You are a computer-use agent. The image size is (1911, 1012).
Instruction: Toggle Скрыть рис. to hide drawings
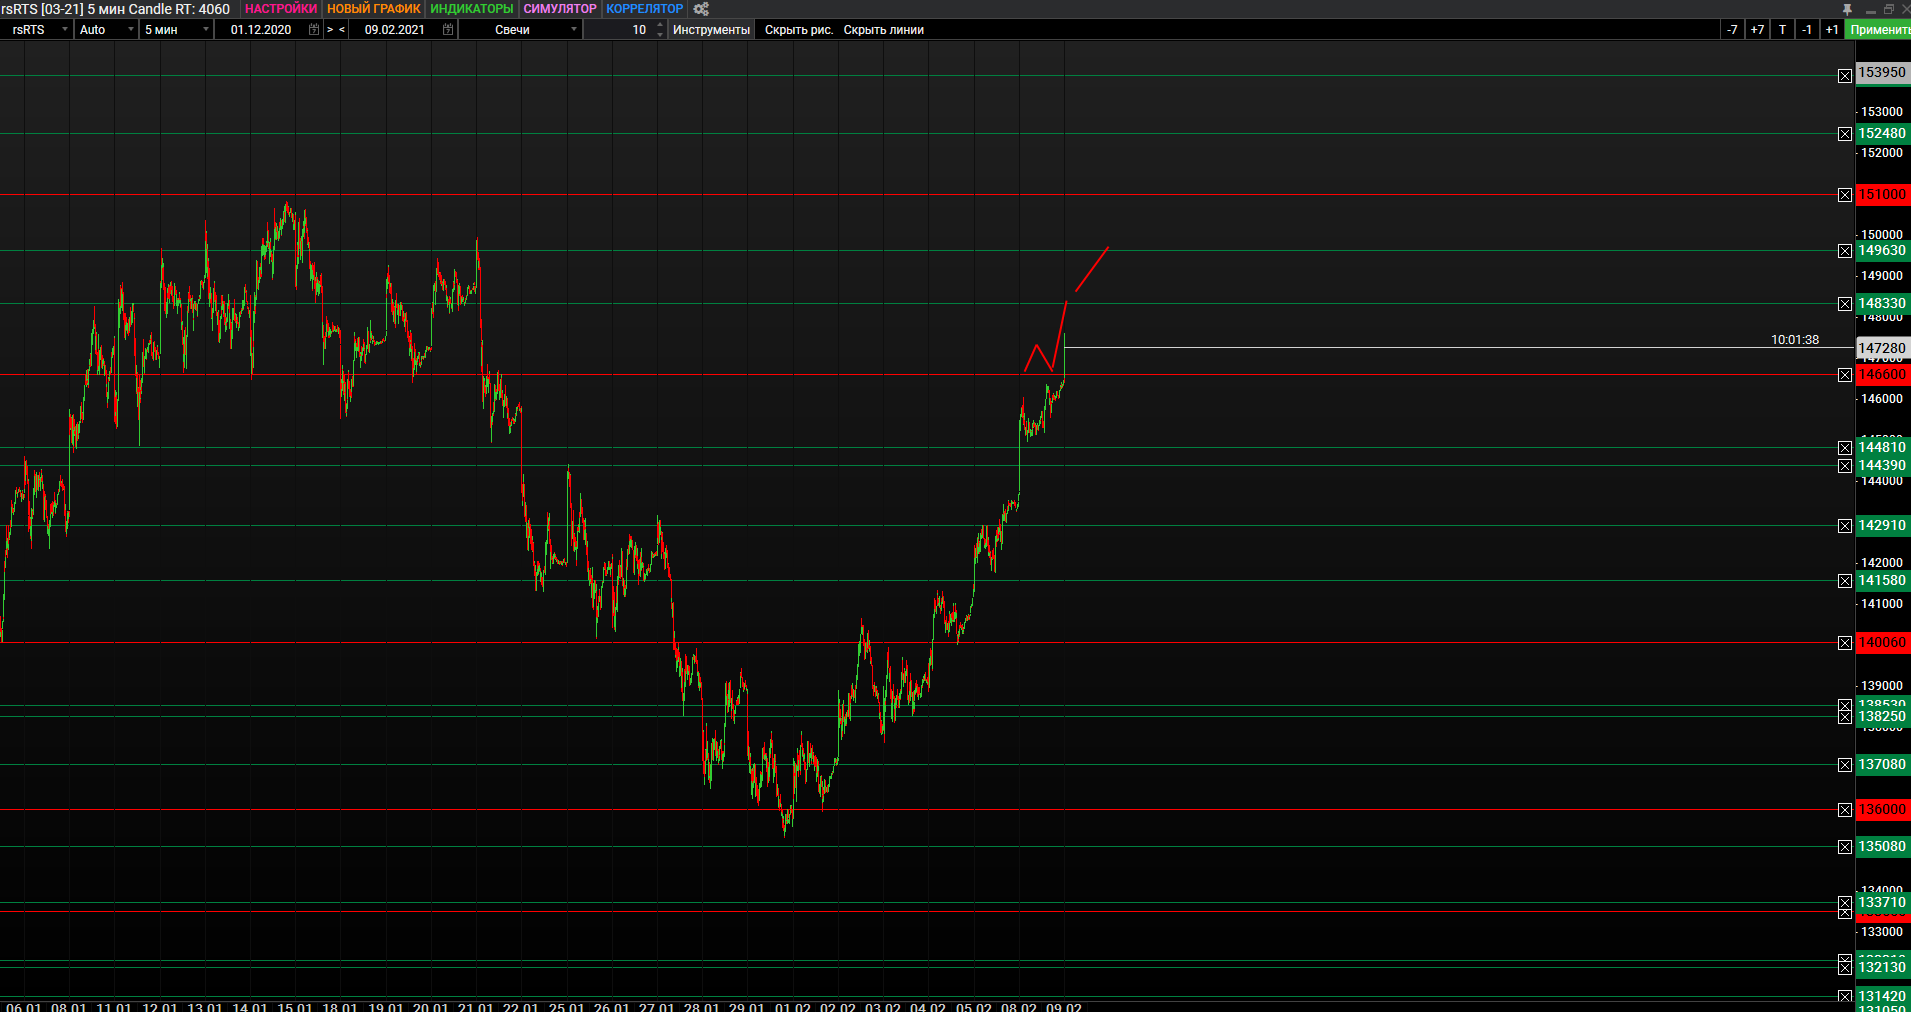click(x=798, y=30)
